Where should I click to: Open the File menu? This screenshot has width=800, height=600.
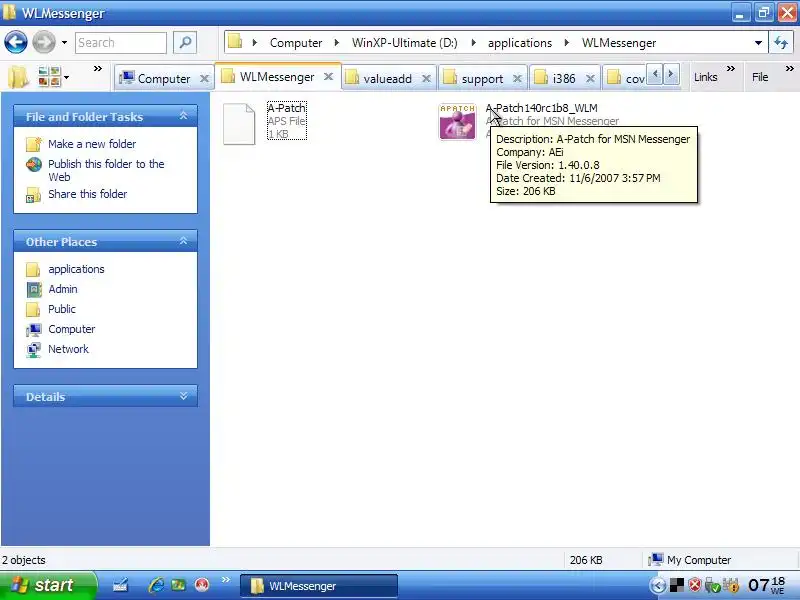pyautogui.click(x=760, y=77)
